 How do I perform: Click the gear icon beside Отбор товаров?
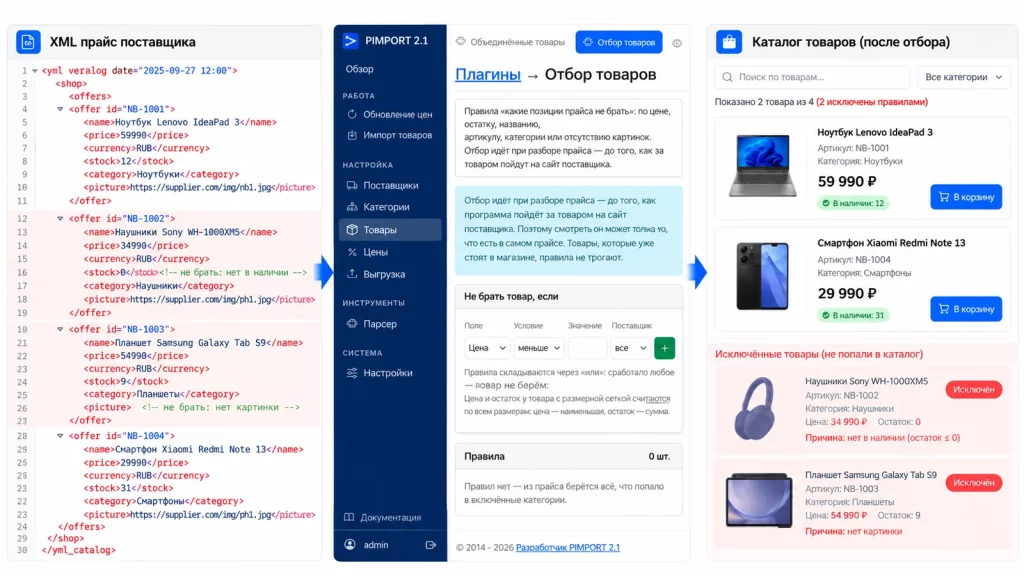pos(677,43)
